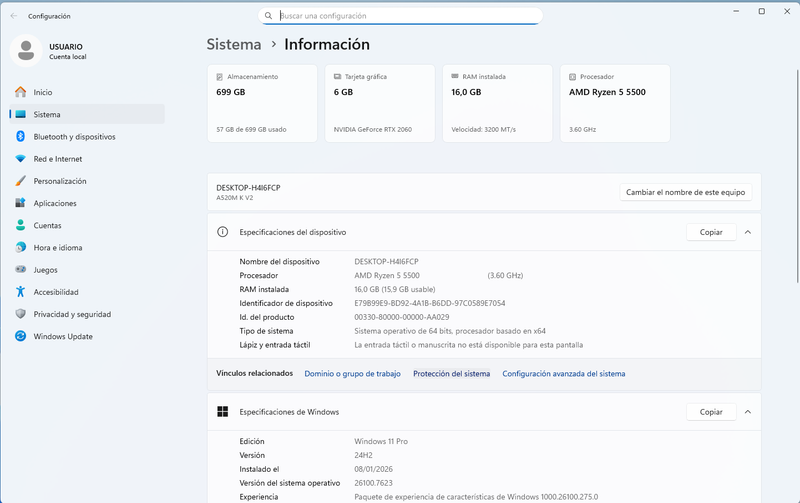Click the A520M K V2 model text

click(x=235, y=198)
